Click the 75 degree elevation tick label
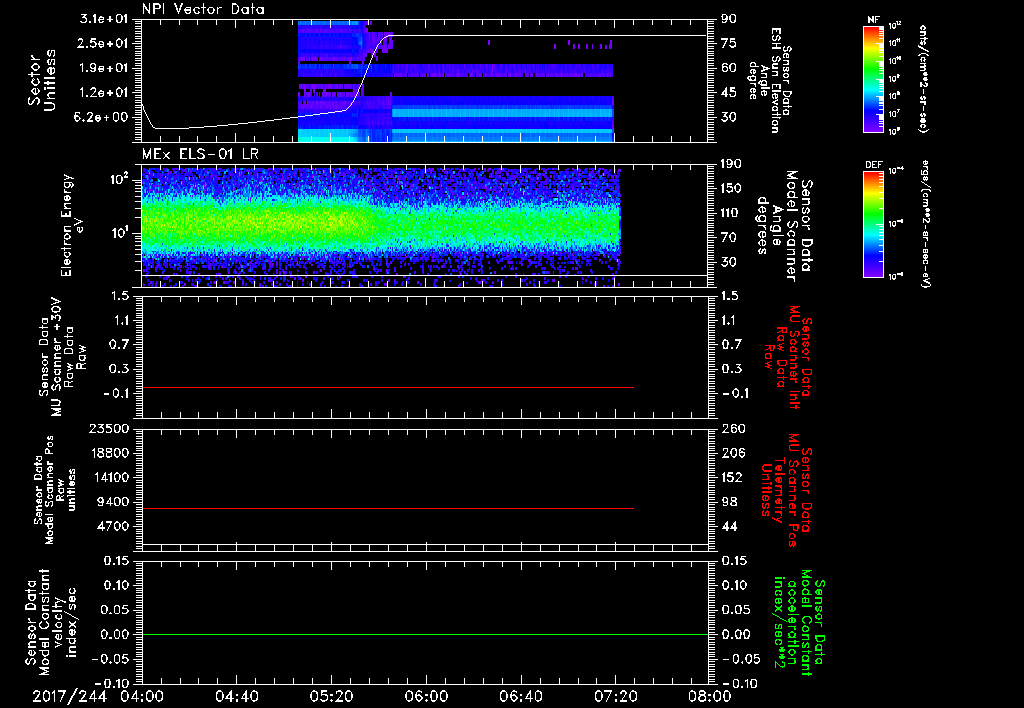This screenshot has width=1024, height=708. coord(729,43)
